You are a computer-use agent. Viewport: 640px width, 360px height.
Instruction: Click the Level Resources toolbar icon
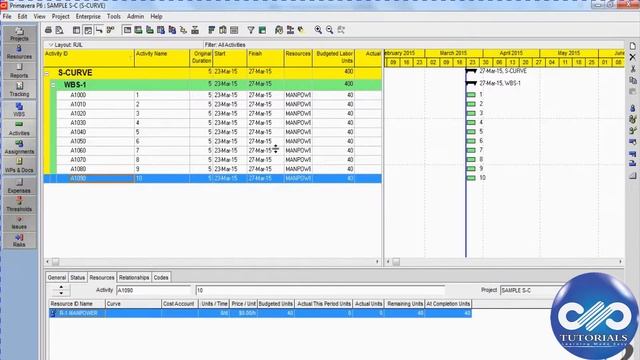(290, 30)
